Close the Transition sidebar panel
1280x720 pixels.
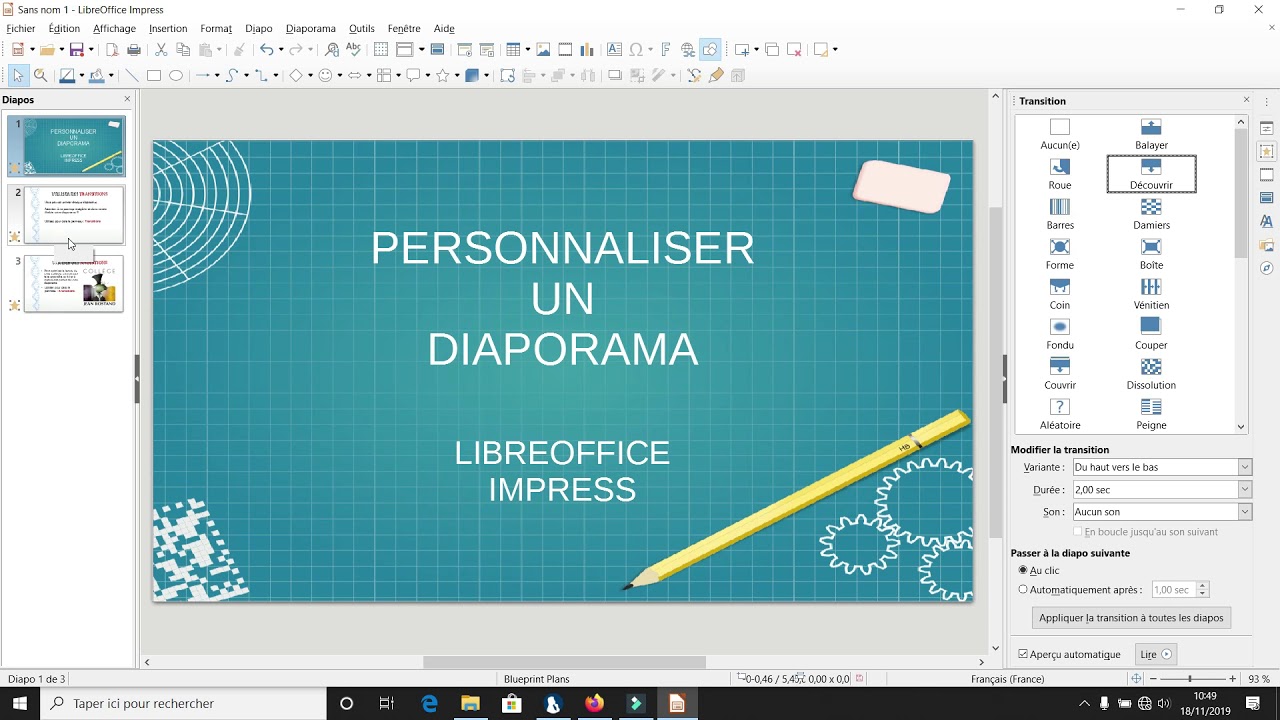[x=1246, y=100]
